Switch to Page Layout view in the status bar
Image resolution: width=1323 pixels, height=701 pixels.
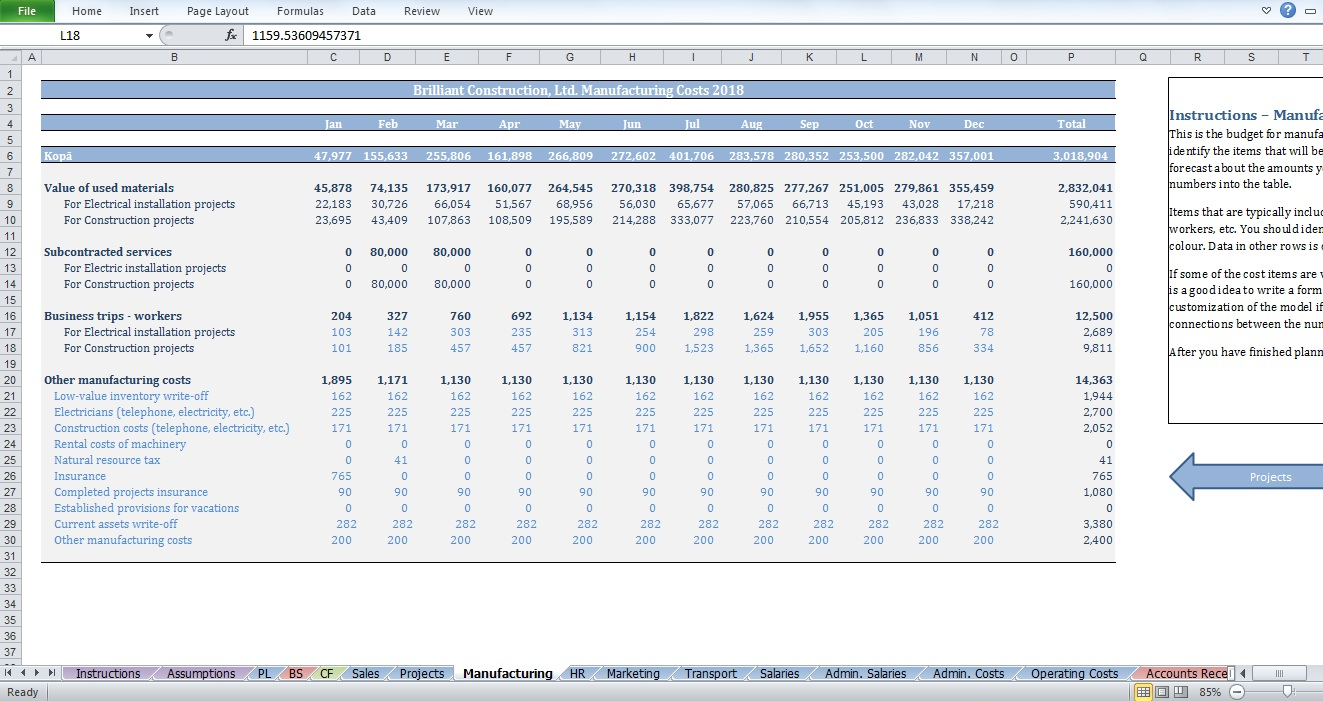click(1161, 692)
